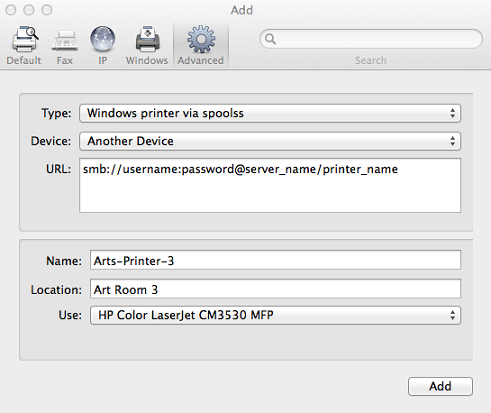Open the Type dropdown showing spoolss
This screenshot has height=413, width=491.
[x=270, y=113]
